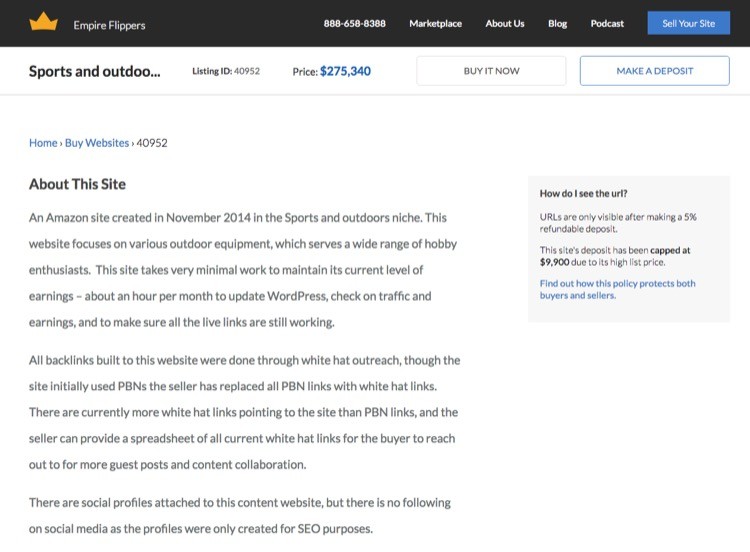Open the Empire Flippers home text link
750x552 pixels.
(x=109, y=25)
